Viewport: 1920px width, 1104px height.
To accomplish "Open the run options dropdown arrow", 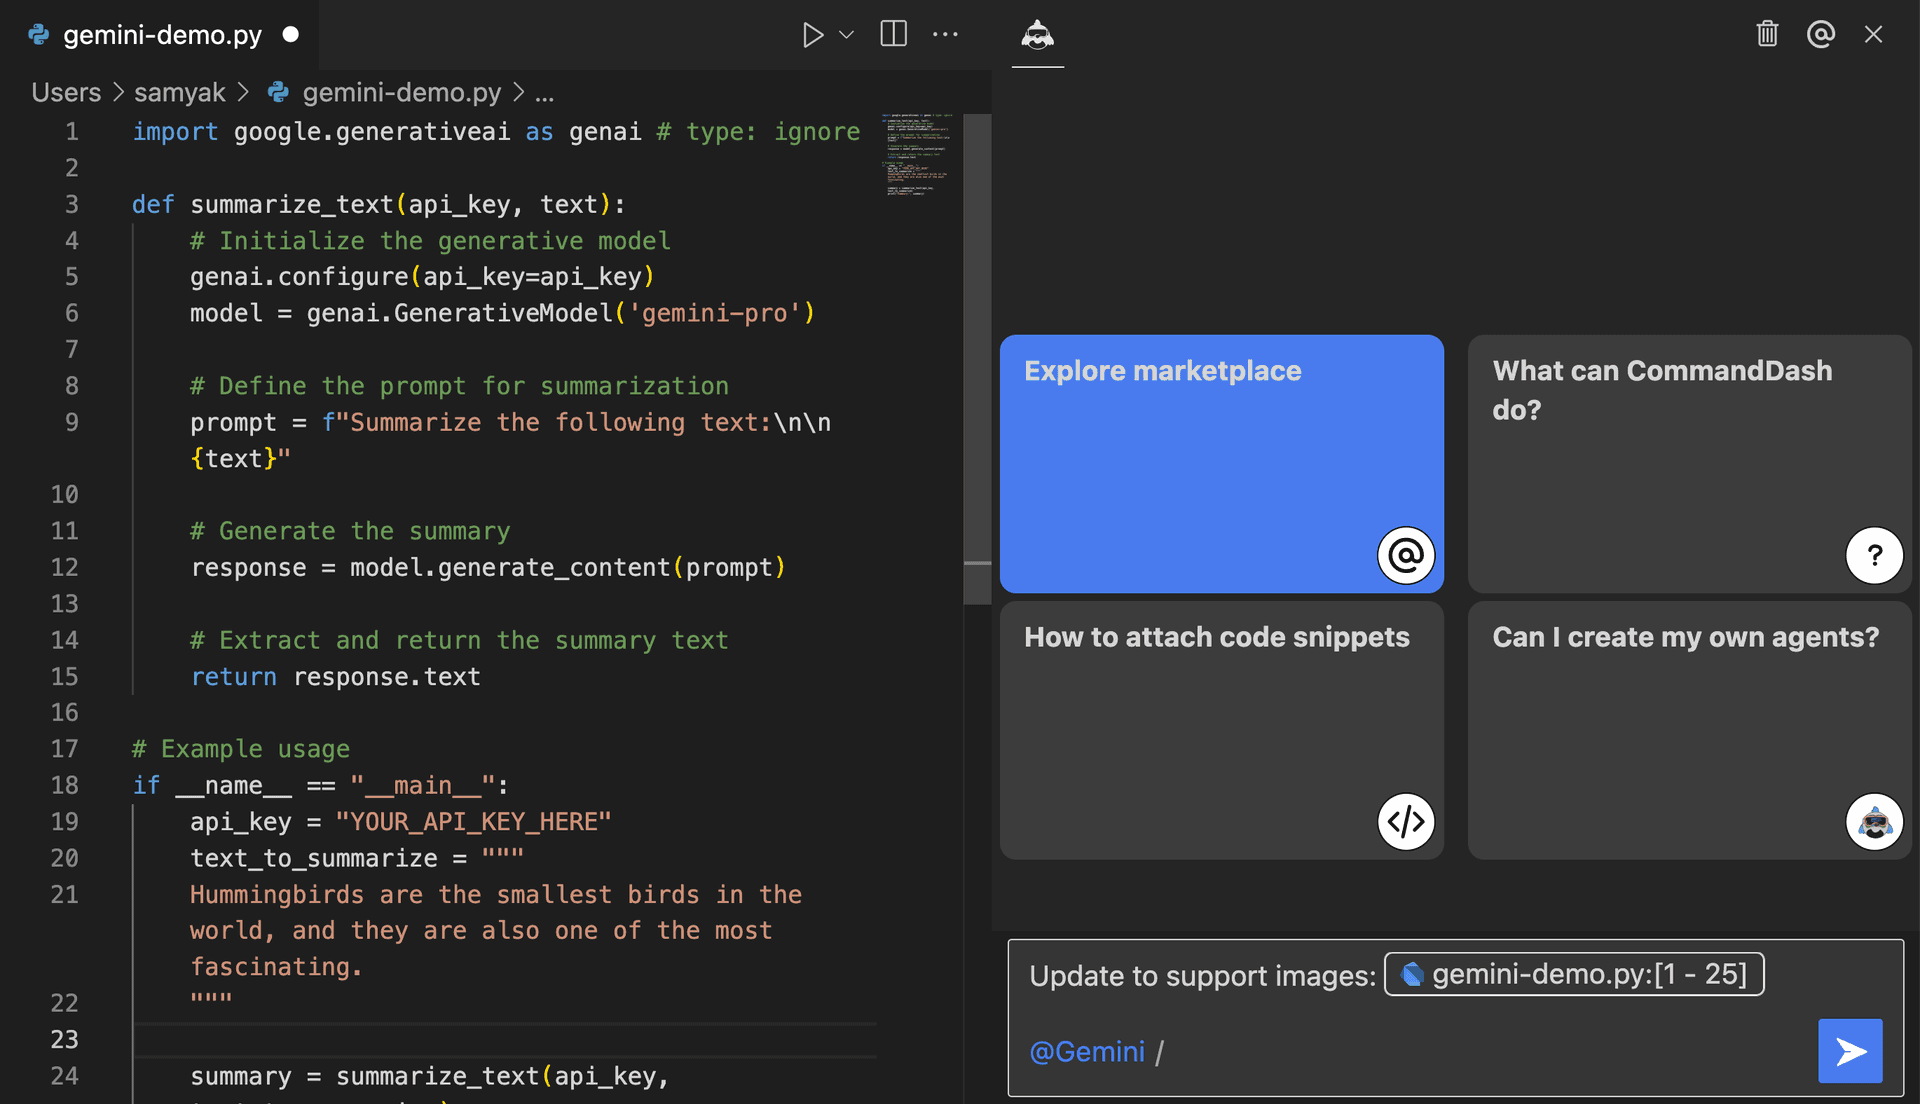I will pyautogui.click(x=846, y=35).
